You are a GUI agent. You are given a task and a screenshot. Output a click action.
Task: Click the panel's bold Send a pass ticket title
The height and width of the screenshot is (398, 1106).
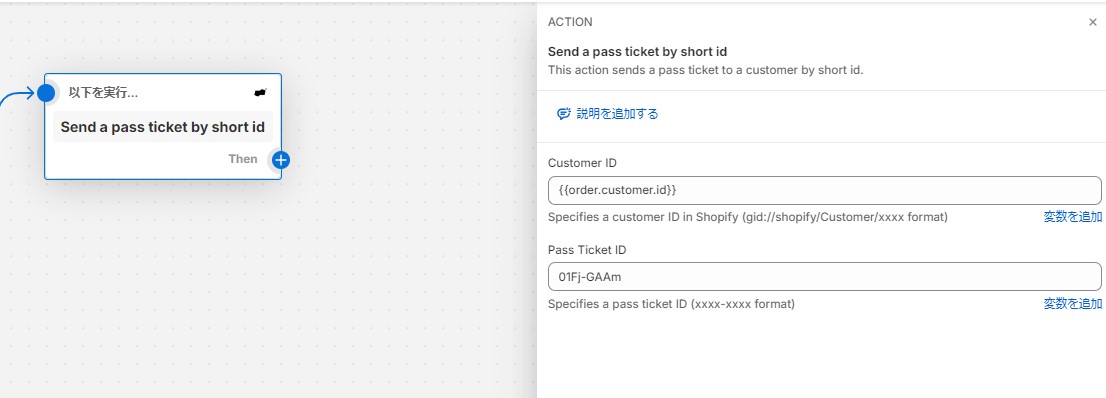638,52
